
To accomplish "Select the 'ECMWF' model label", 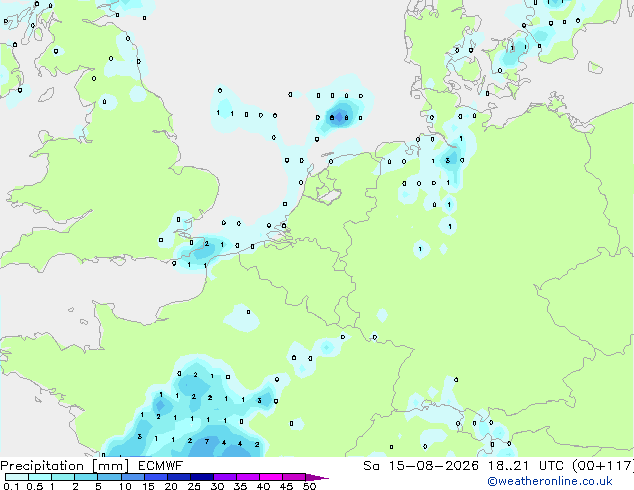I will pyautogui.click(x=161, y=466).
